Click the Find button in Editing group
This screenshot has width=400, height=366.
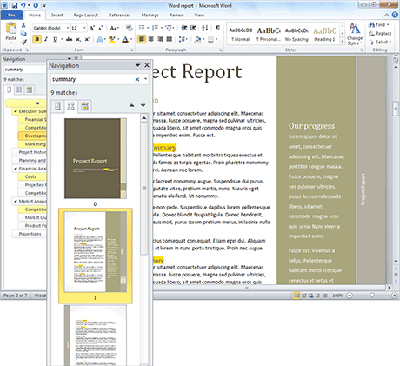point(379,25)
